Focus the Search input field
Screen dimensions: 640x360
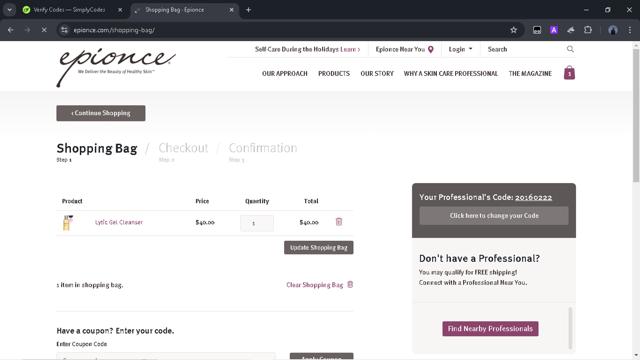click(524, 49)
